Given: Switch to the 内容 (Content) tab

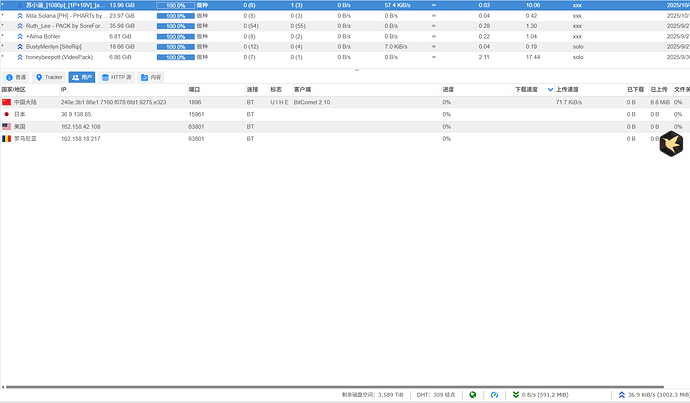Looking at the screenshot, I should coord(151,76).
